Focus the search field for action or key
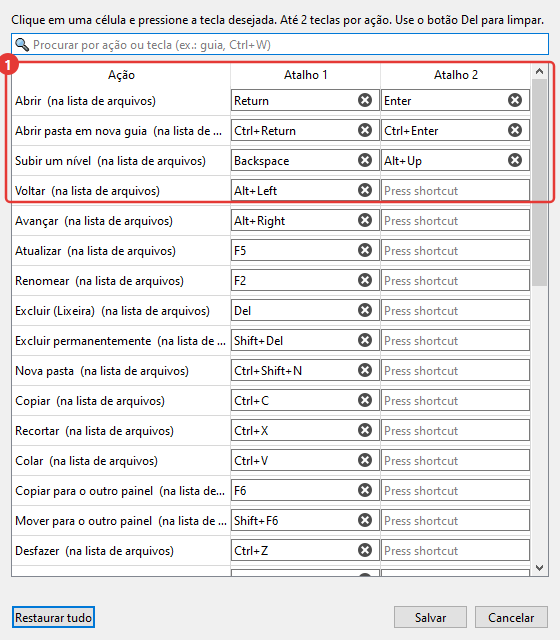Image resolution: width=560 pixels, height=640 pixels. [280, 44]
